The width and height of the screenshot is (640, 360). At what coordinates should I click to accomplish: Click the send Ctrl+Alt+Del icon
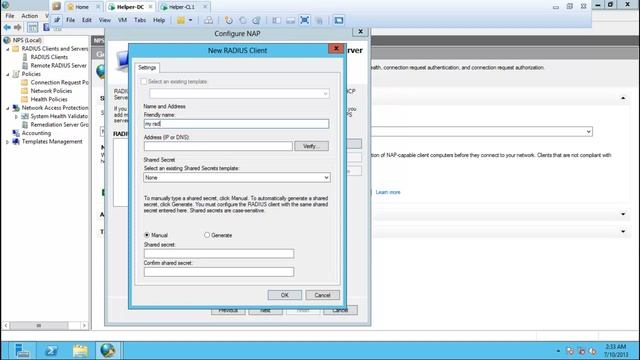coord(208,20)
